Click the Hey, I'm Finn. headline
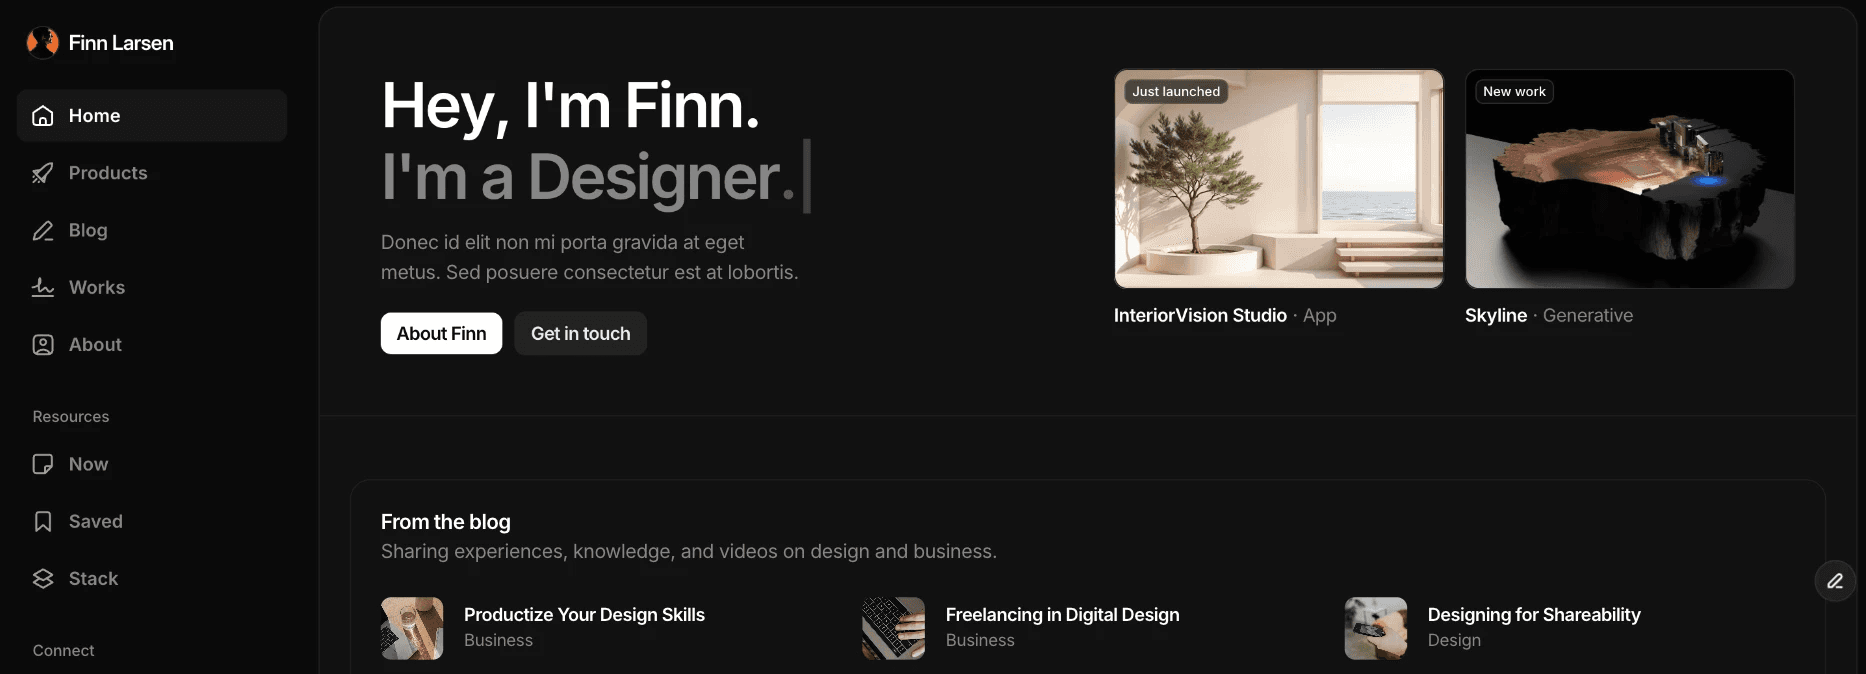Viewport: 1866px width, 674px height. [570, 106]
